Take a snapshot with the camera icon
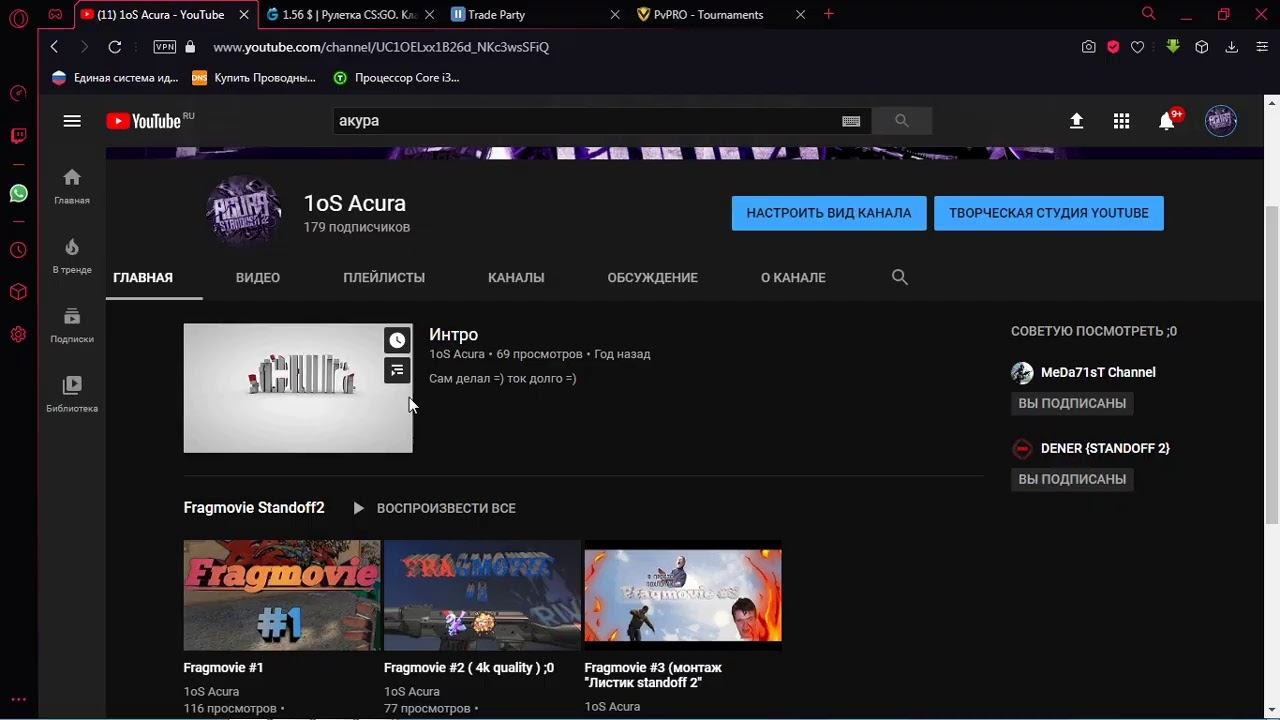Image resolution: width=1280 pixels, height=720 pixels. [1089, 47]
